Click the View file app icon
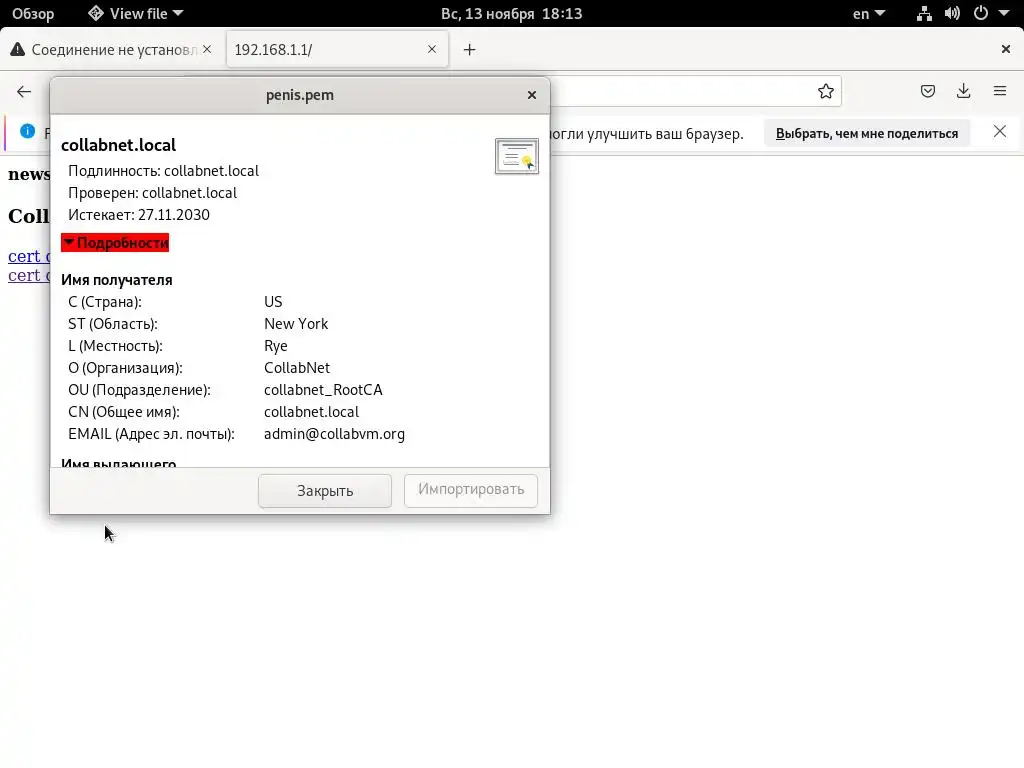The height and width of the screenshot is (768, 1024). [x=96, y=13]
